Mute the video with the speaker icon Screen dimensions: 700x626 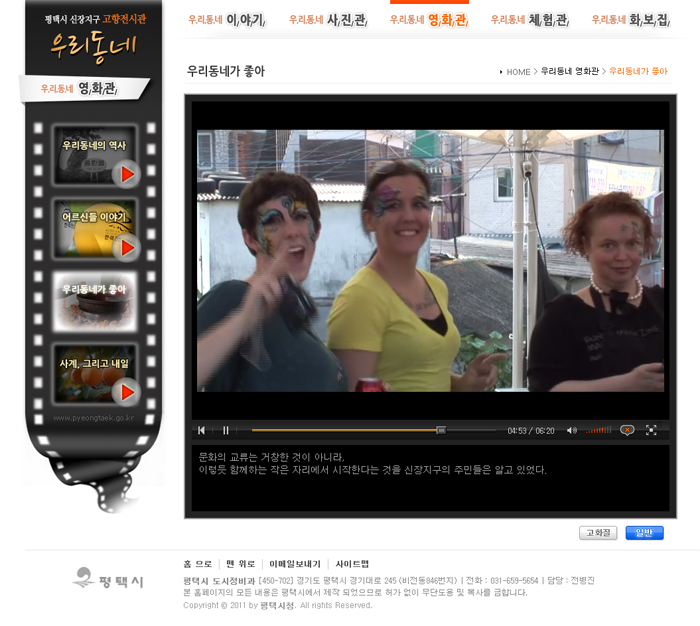pos(571,430)
